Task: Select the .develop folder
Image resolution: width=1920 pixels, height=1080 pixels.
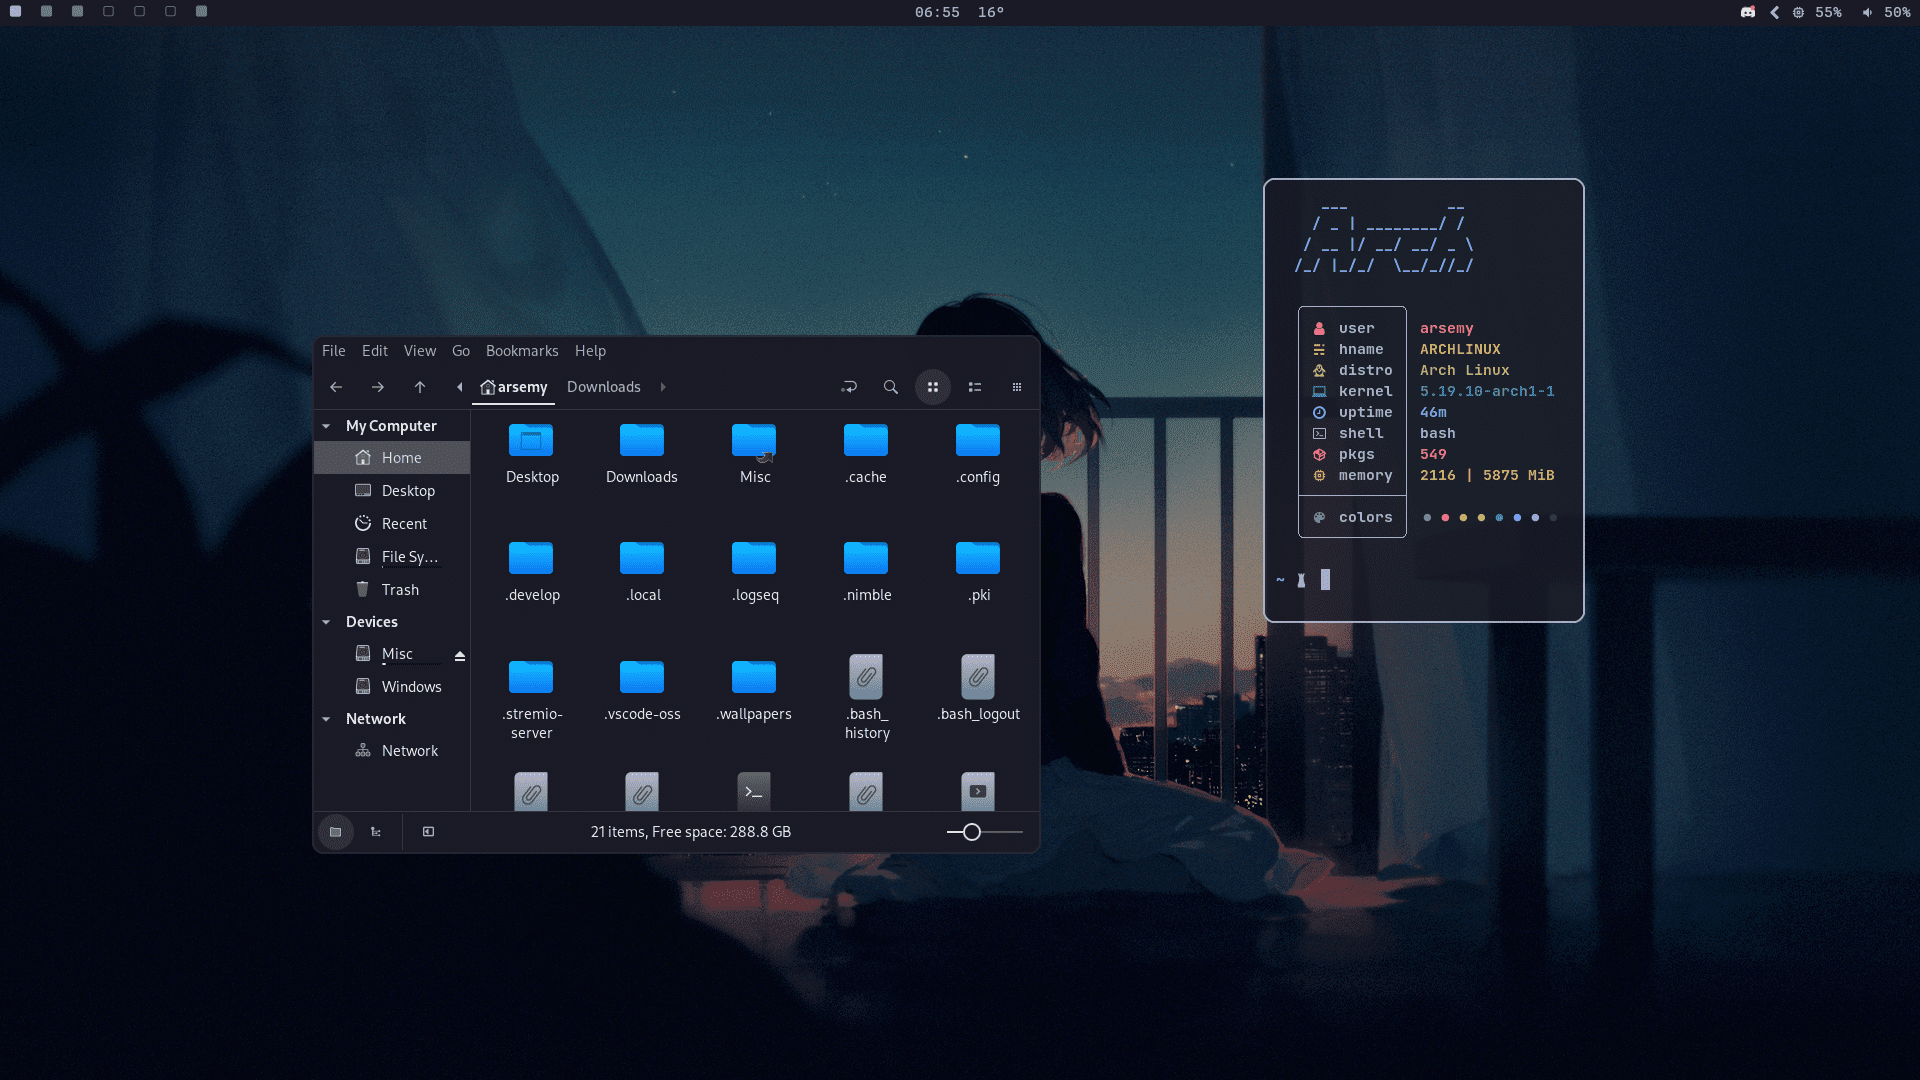Action: pyautogui.click(x=531, y=559)
